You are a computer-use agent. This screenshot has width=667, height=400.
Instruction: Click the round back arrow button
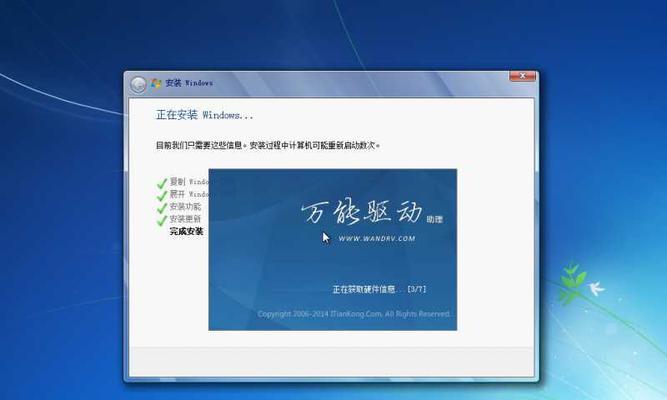(x=138, y=84)
